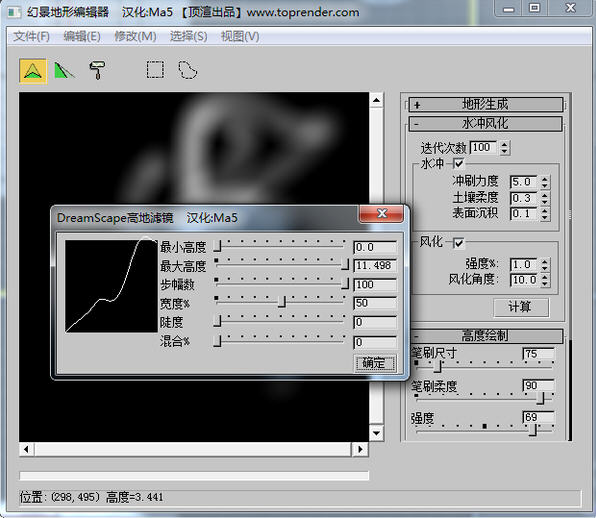
Task: Expand the 地形生成 rollout
Action: 485,105
